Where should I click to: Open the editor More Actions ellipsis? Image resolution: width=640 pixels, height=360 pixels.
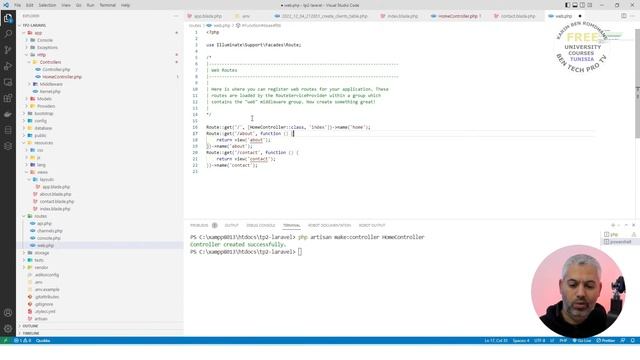633,16
